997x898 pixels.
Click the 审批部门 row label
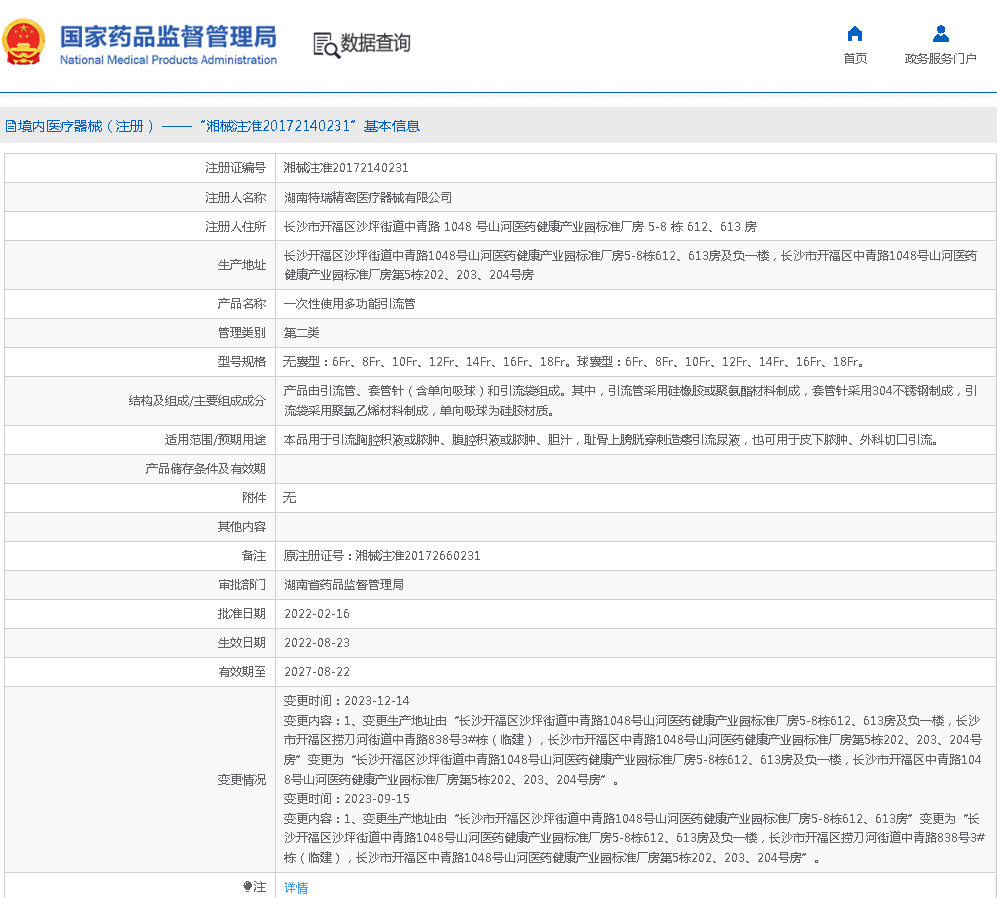coord(242,584)
